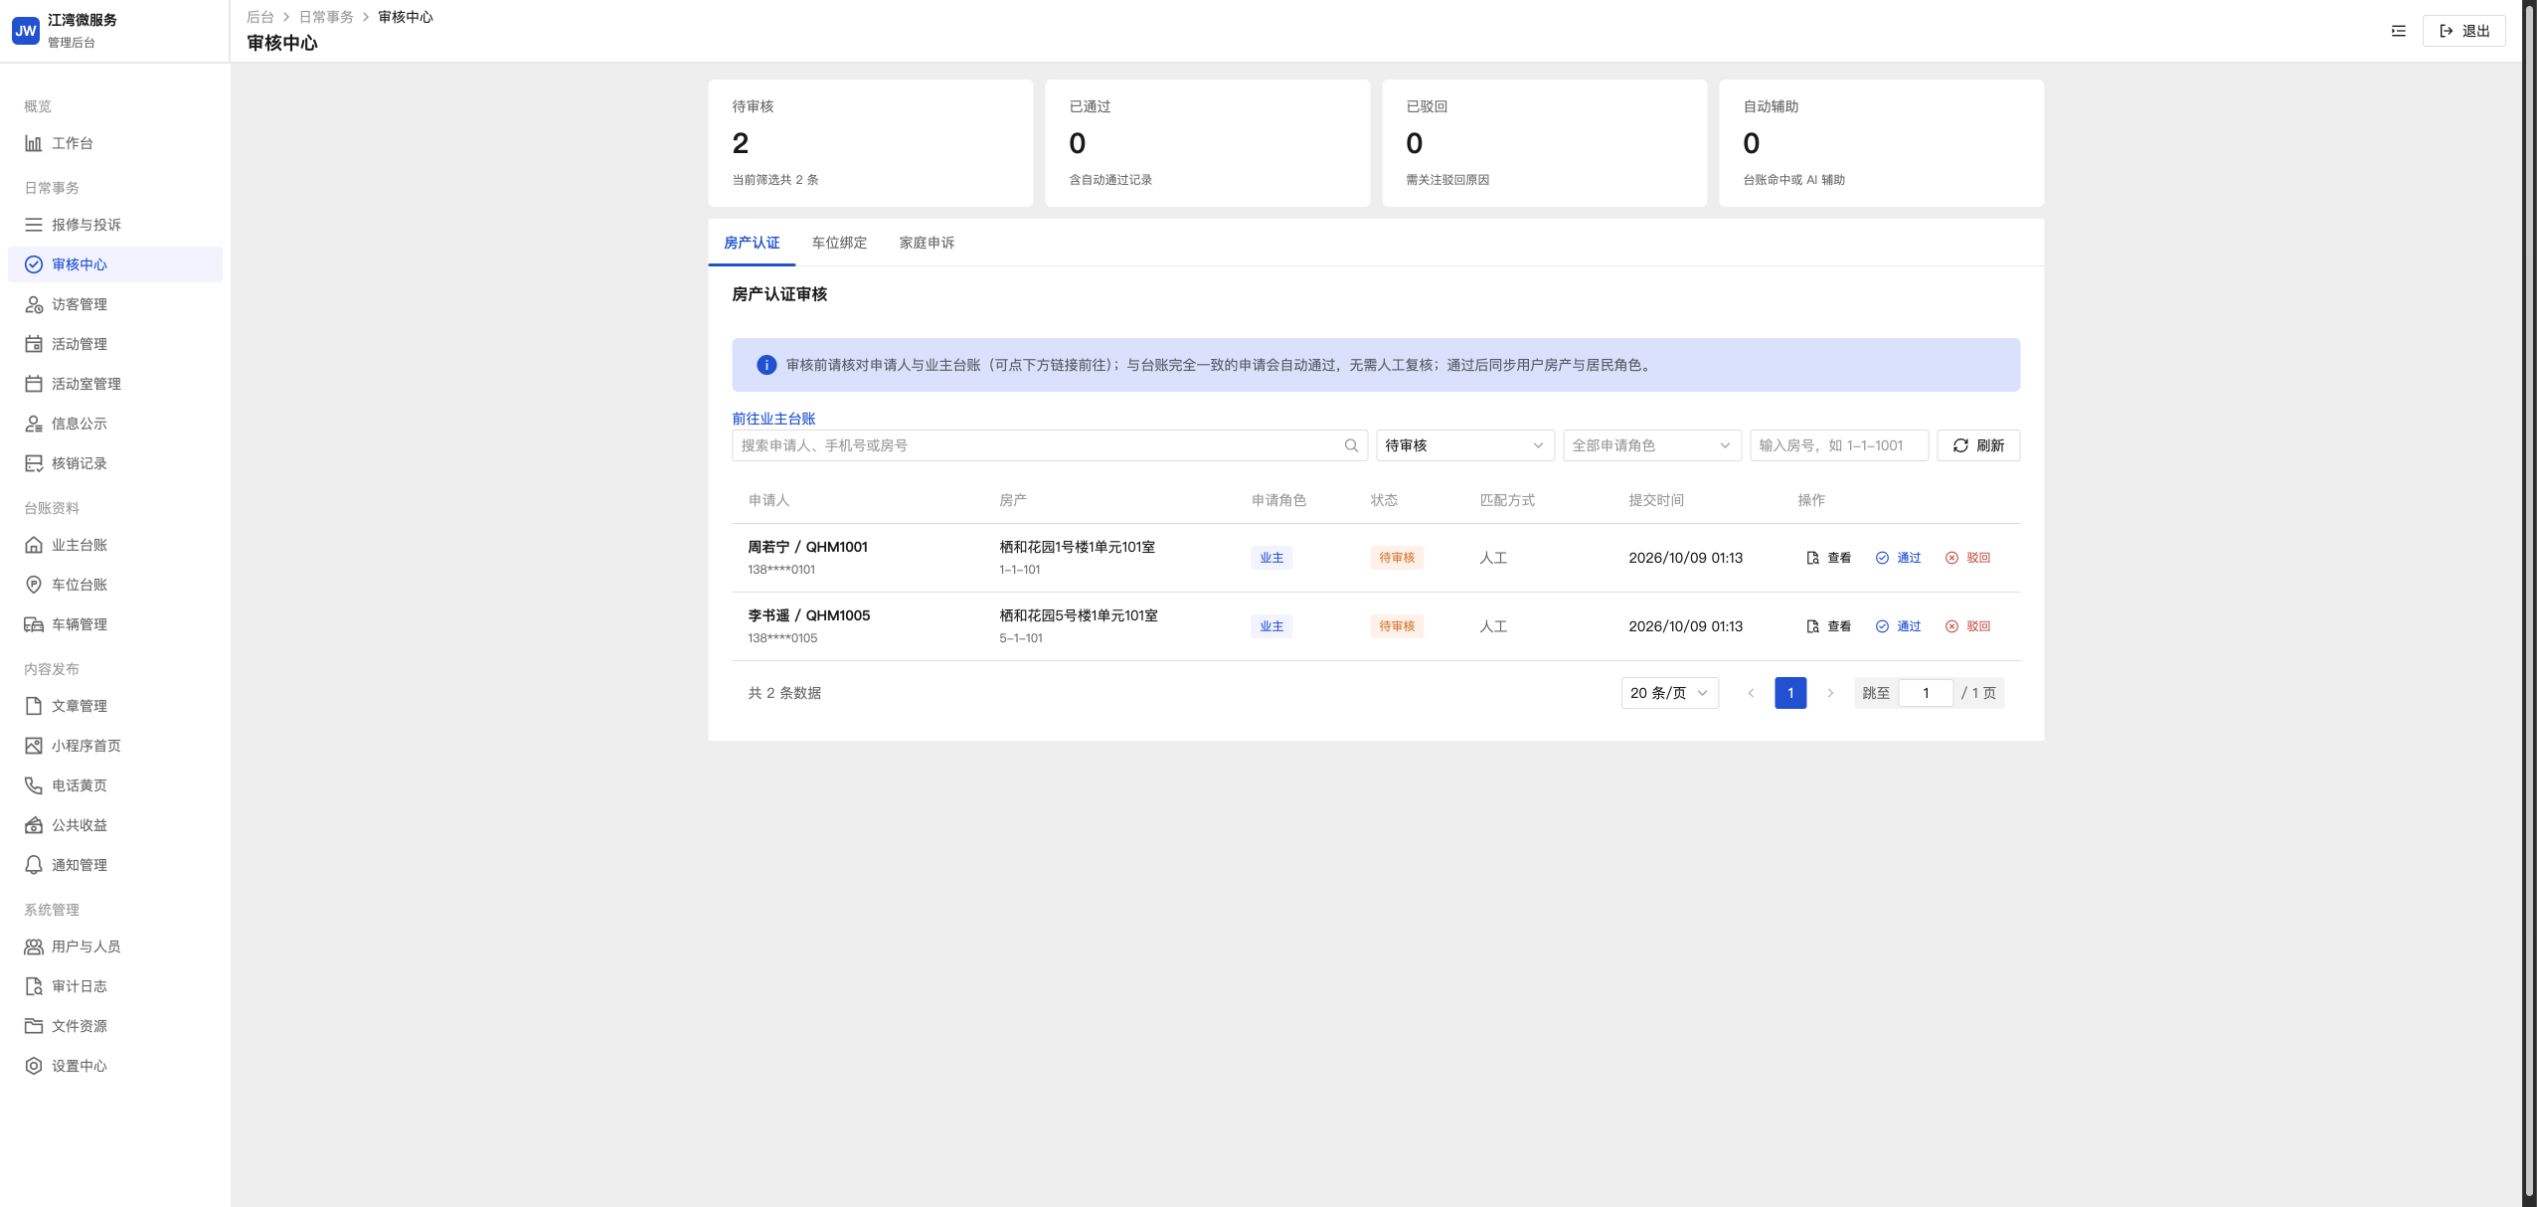Viewport: 2537px width, 1207px height.
Task: Click page 1 pagination button
Action: point(1790,693)
